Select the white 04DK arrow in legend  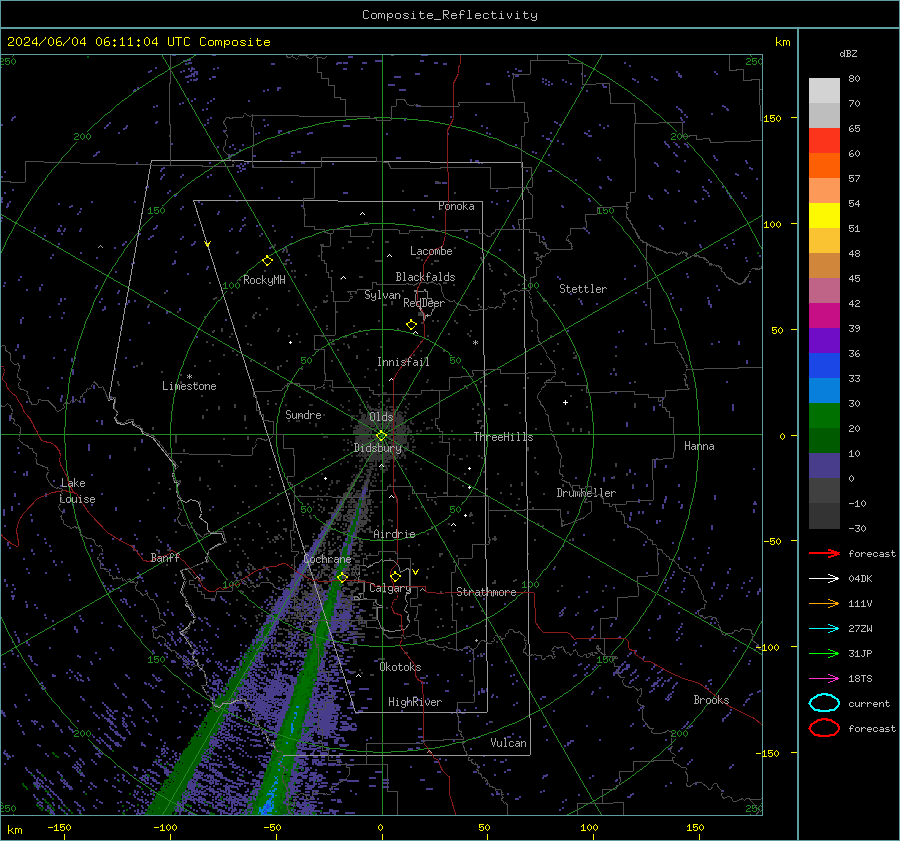pos(824,579)
